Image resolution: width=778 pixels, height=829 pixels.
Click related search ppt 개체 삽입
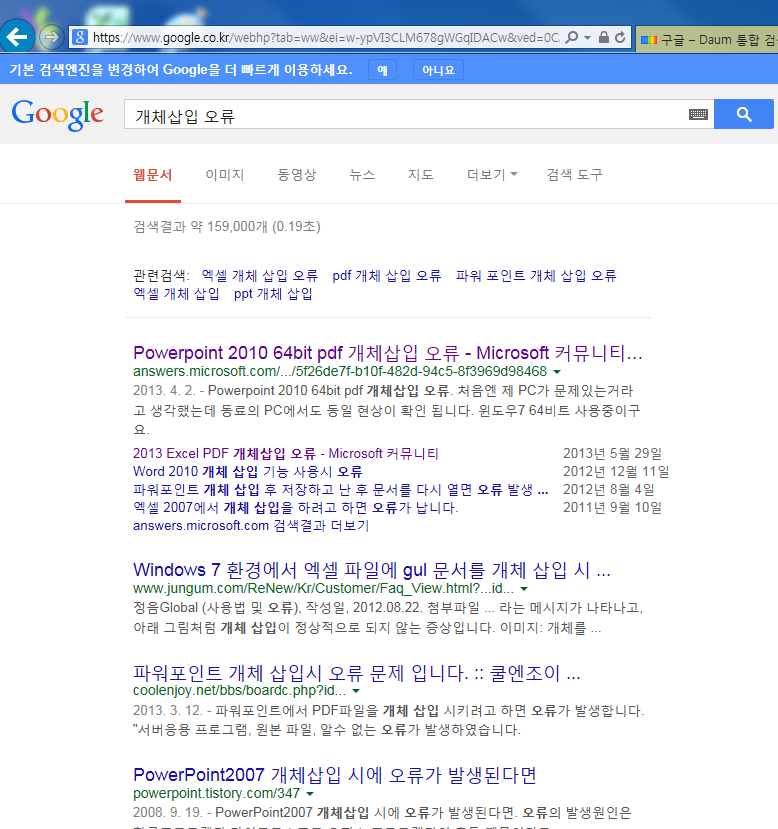pyautogui.click(x=273, y=293)
